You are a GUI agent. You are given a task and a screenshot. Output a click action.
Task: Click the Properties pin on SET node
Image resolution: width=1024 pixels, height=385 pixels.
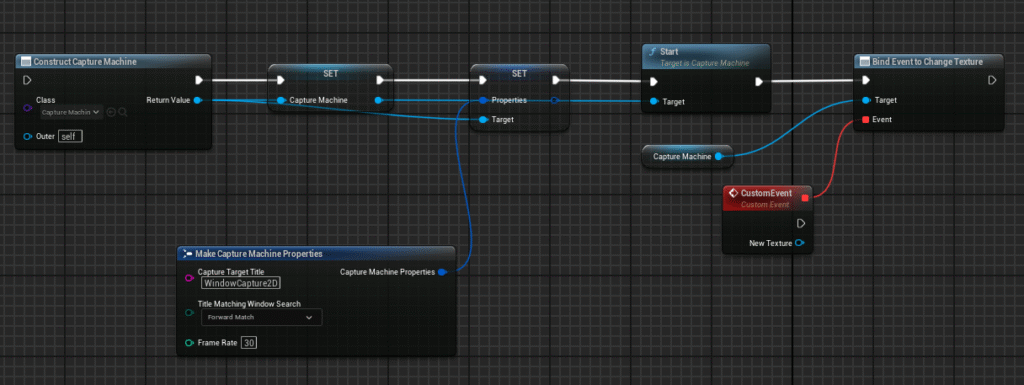(483, 100)
